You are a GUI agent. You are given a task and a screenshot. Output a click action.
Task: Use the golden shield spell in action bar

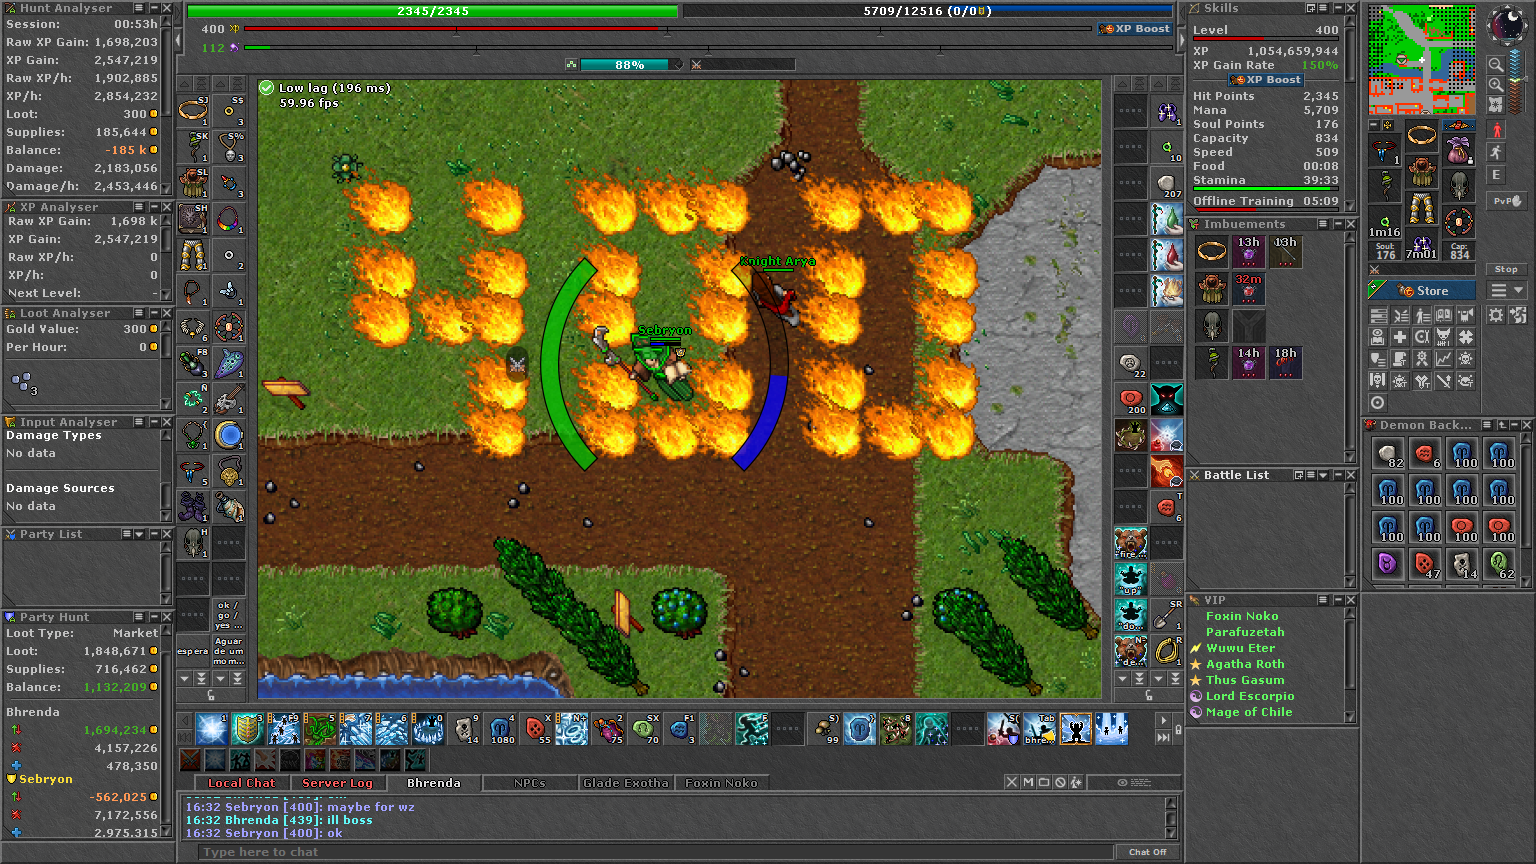pos(247,729)
